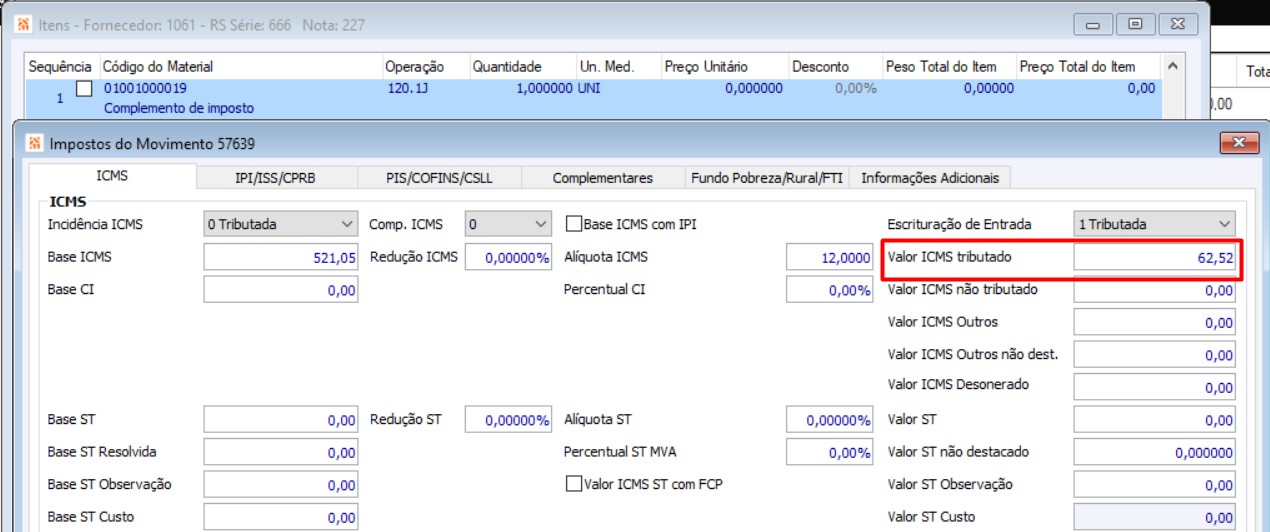Enable Base ICMS com IPI checkbox
This screenshot has height=532, width=1270.
[x=574, y=224]
